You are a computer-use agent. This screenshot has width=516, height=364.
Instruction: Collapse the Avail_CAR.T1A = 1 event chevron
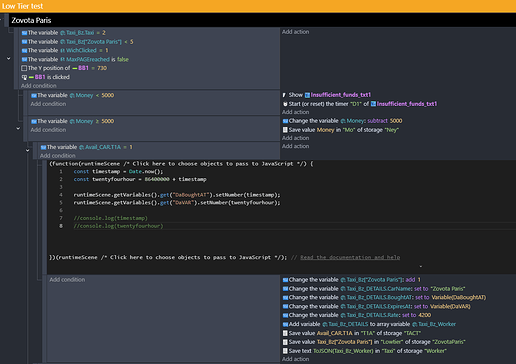coord(28,151)
